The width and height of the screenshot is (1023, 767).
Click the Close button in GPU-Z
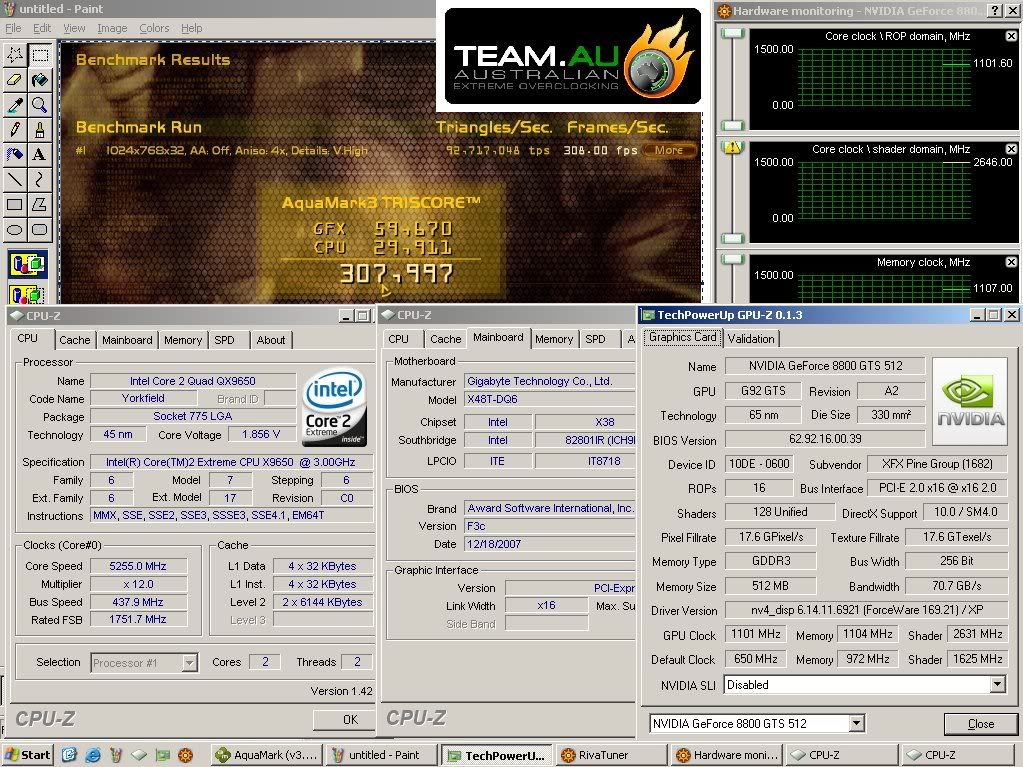point(981,724)
